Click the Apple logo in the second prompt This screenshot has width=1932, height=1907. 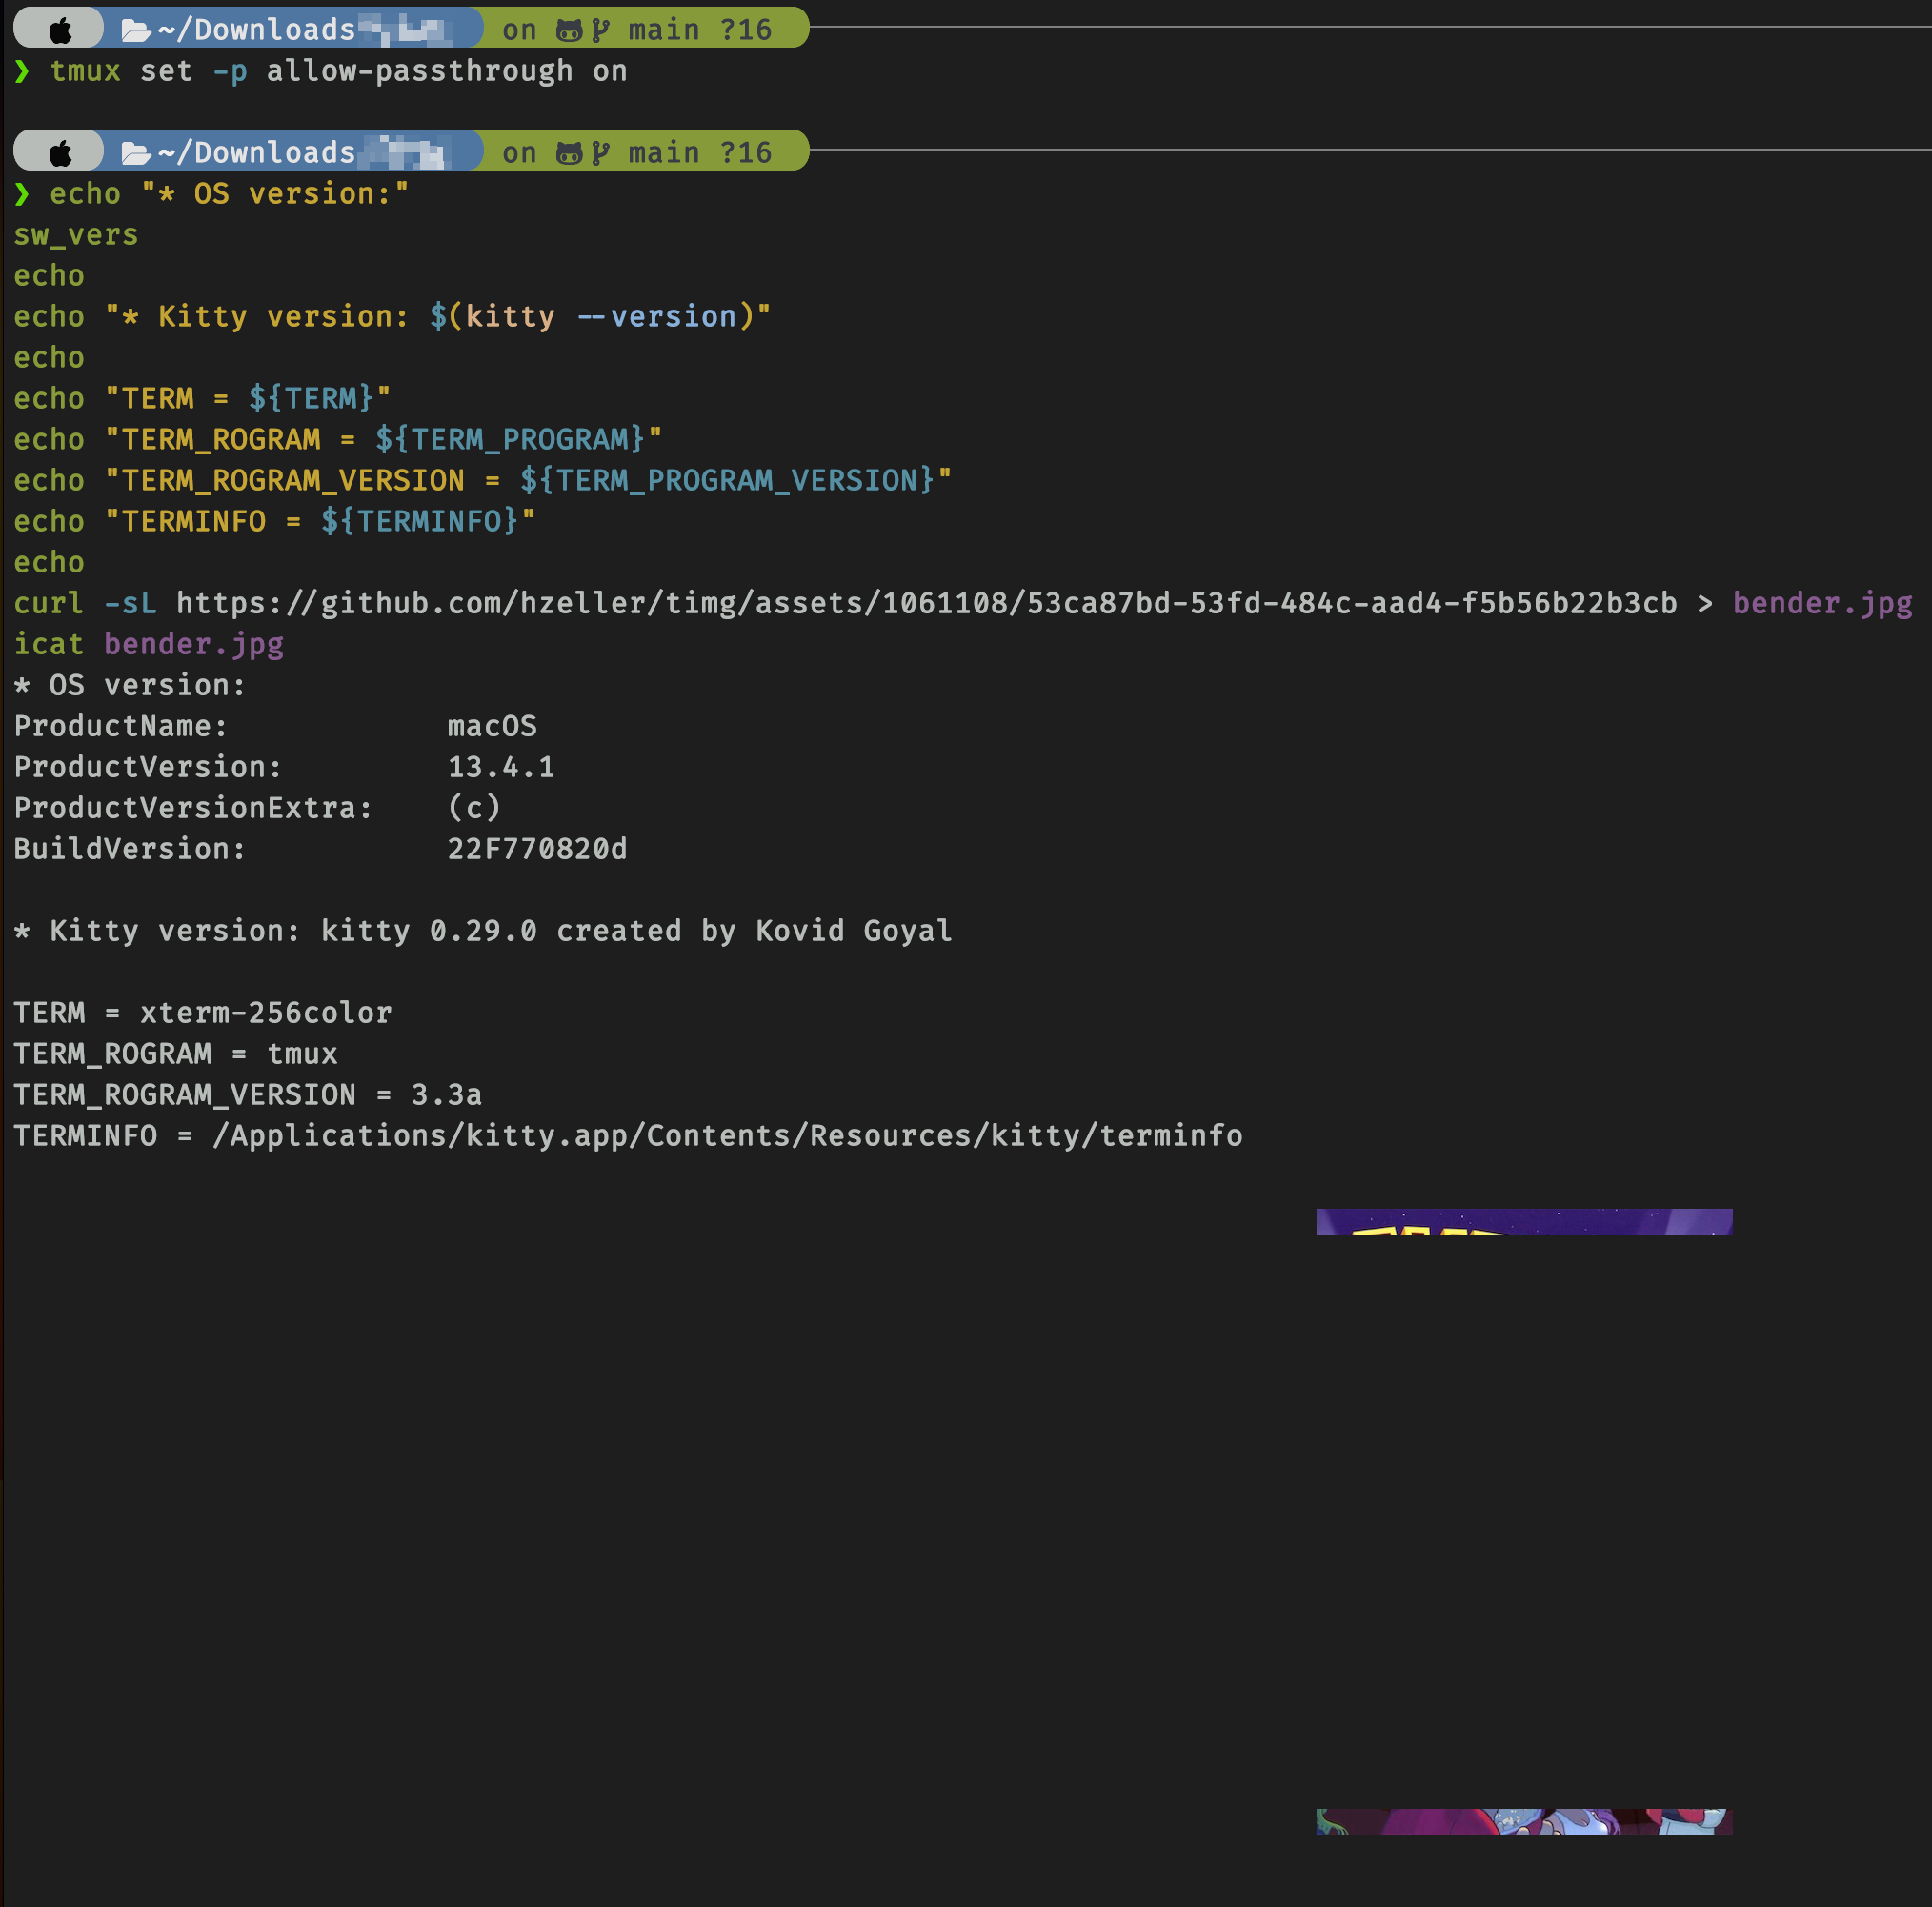click(58, 151)
